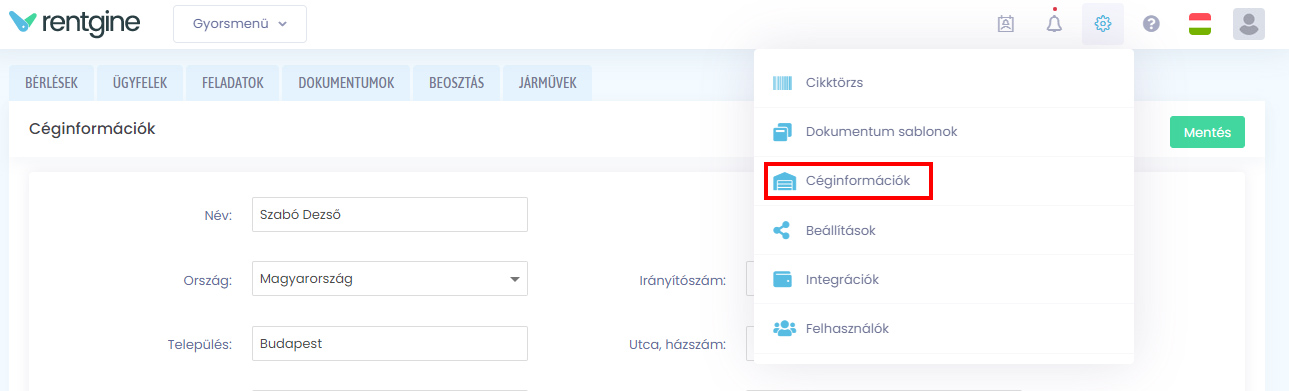Focus the Település input field

click(390, 343)
